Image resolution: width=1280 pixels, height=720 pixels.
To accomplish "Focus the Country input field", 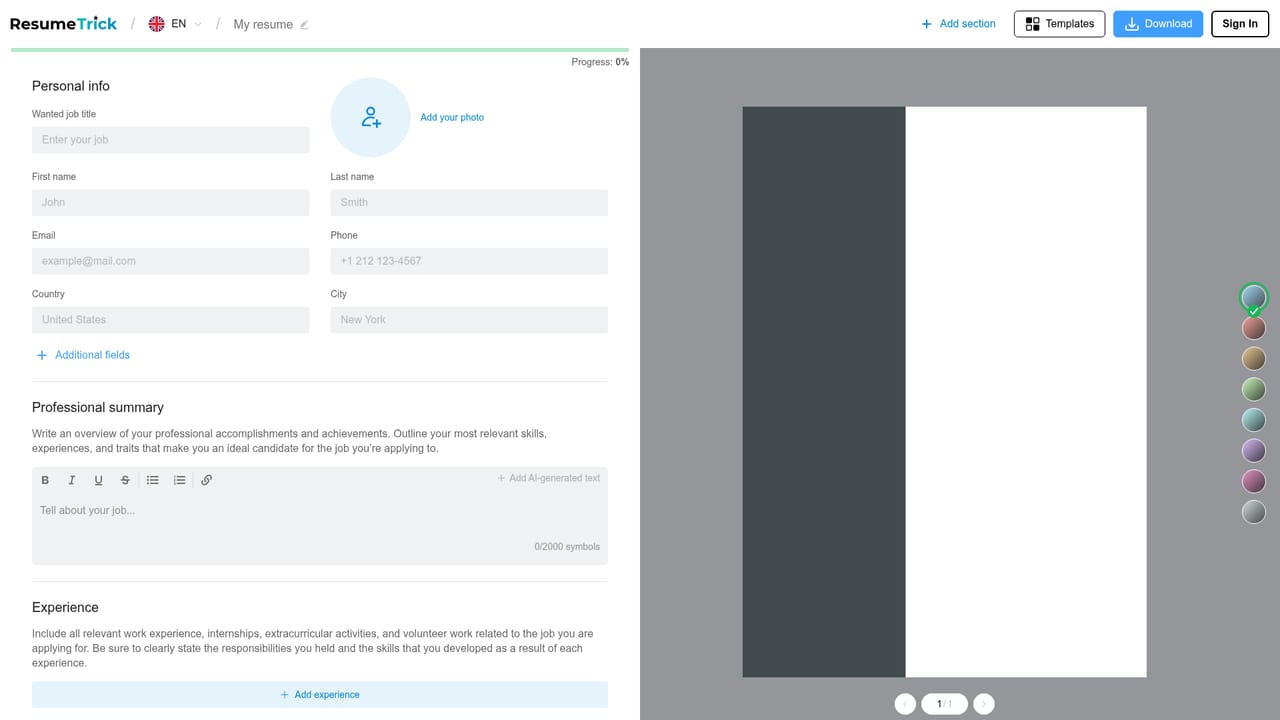I will 171,320.
